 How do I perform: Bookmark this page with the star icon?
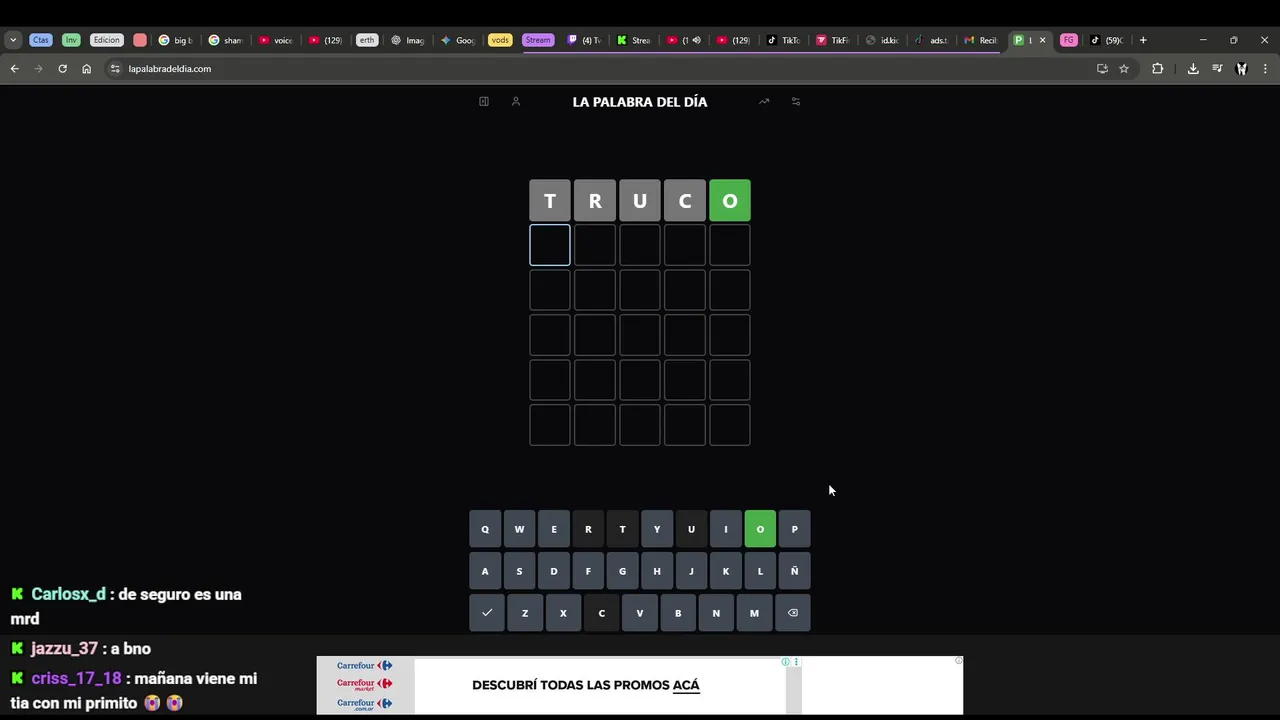1124,69
